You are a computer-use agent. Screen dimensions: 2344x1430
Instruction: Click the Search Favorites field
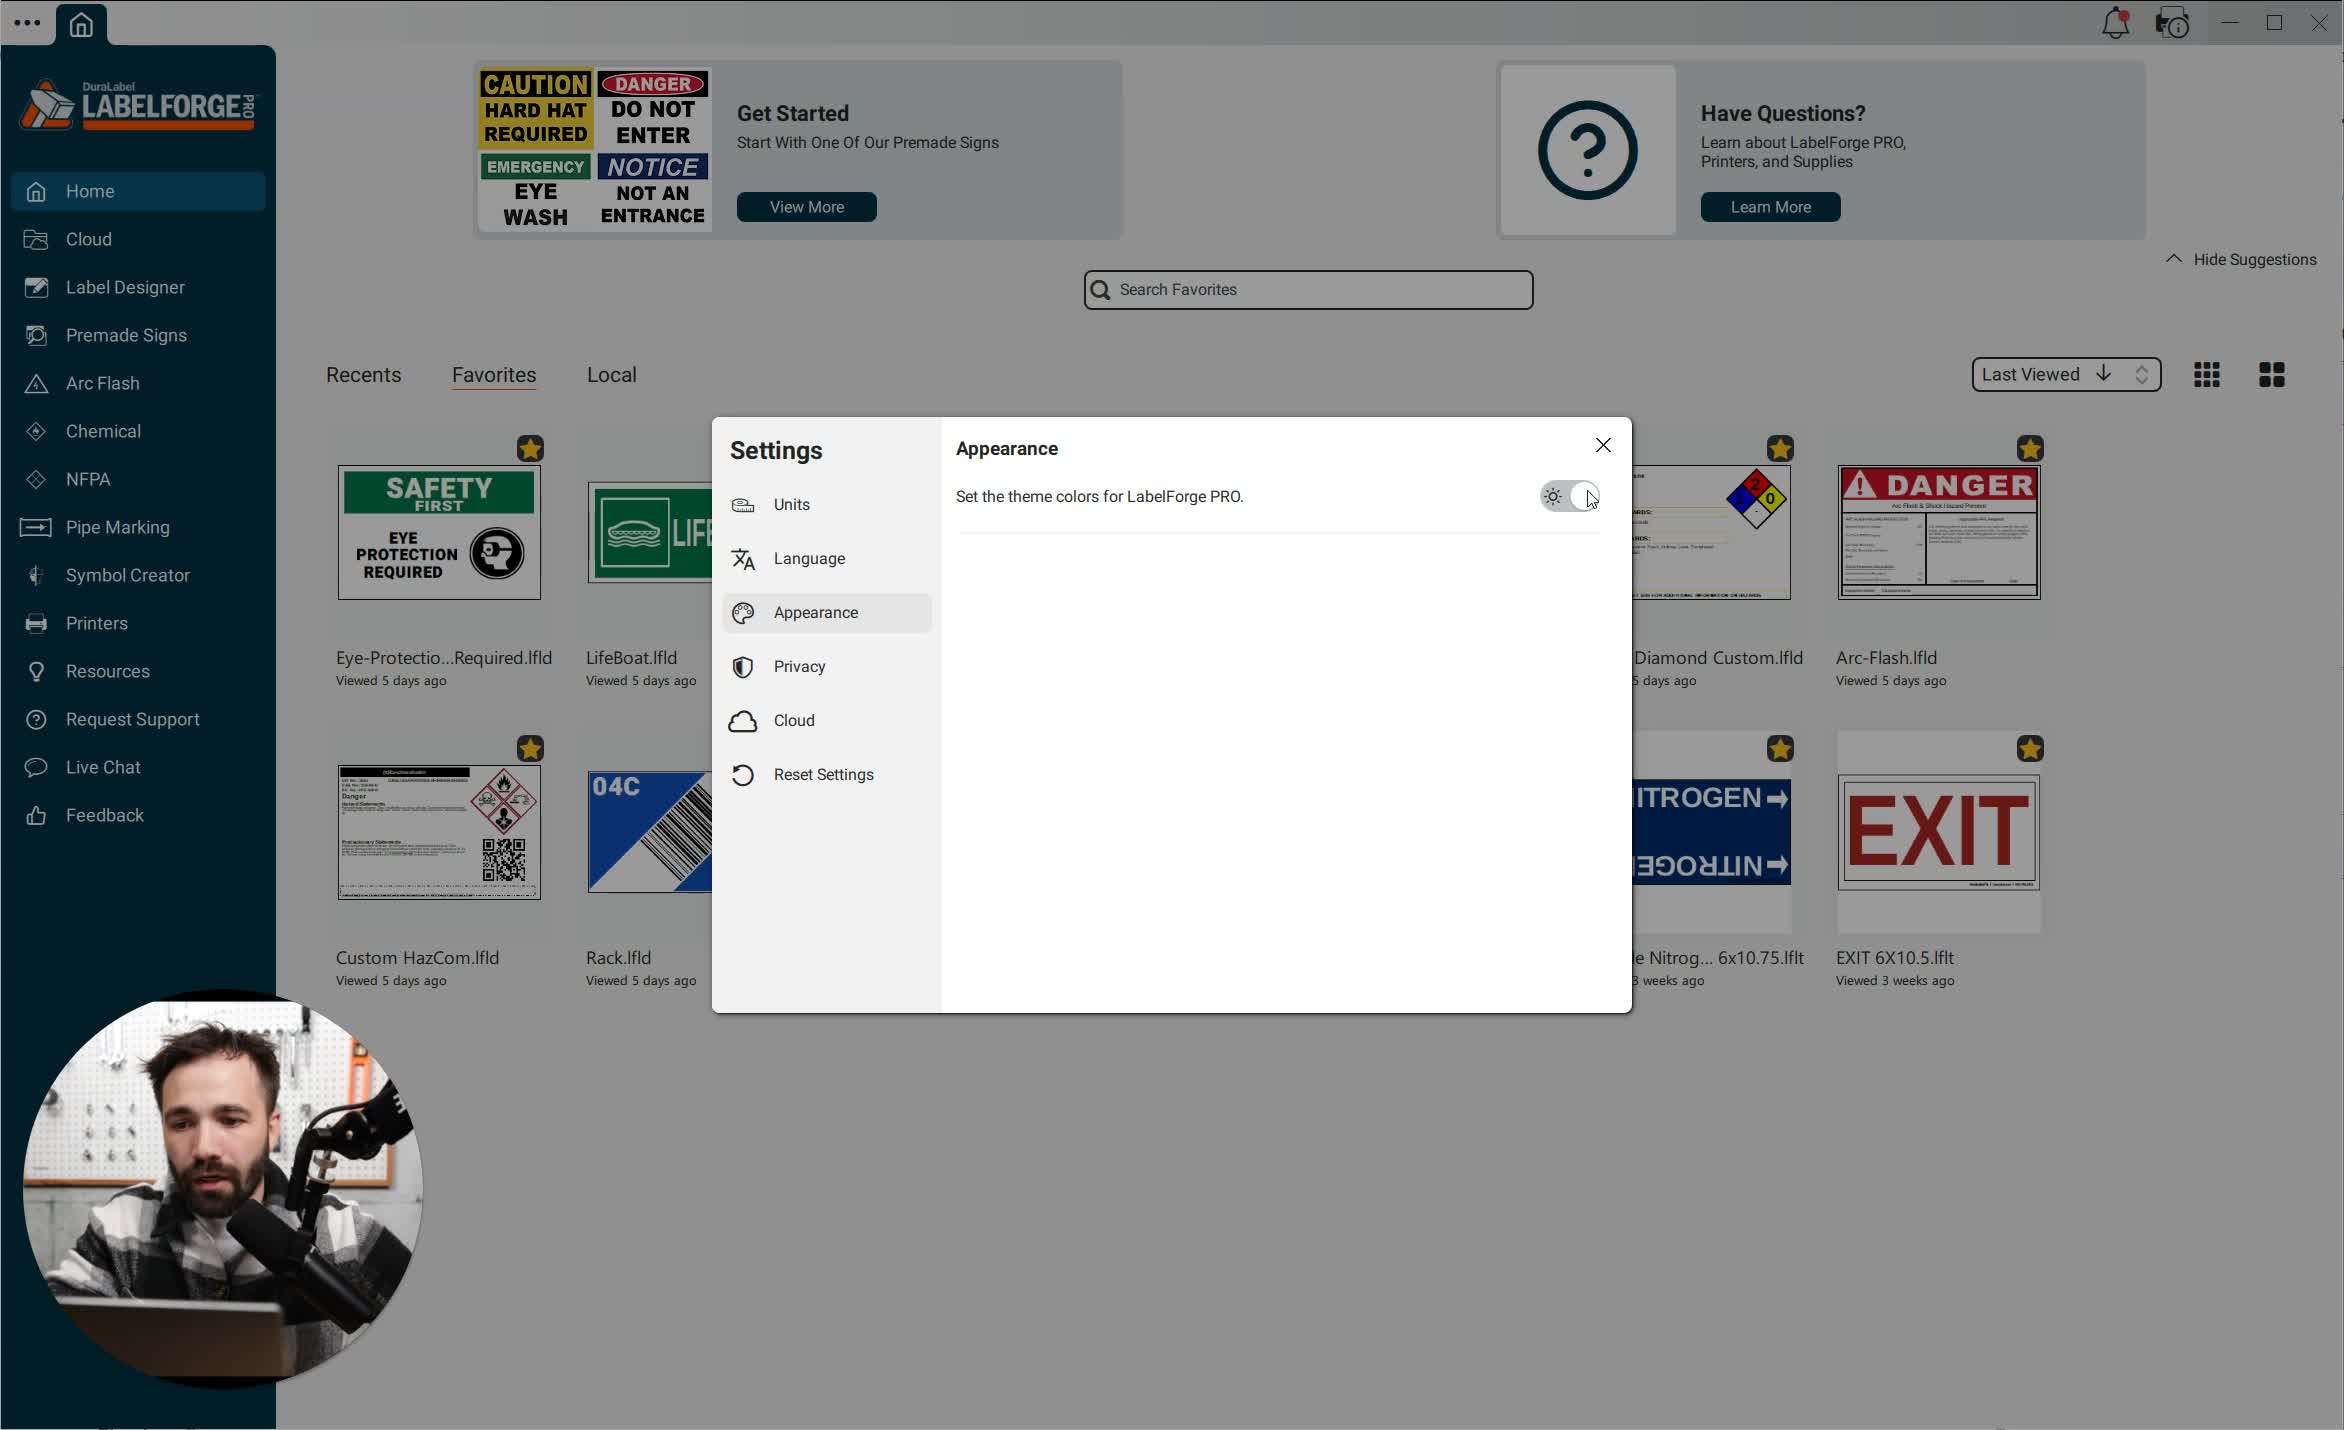coord(1308,290)
